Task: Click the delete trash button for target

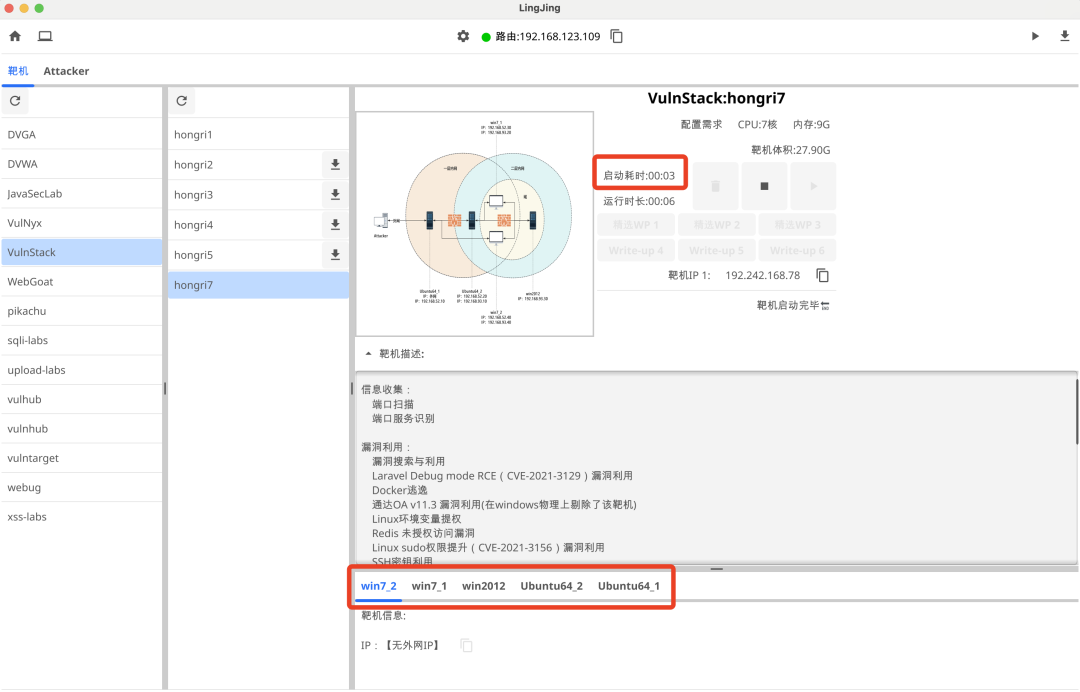Action: pos(716,187)
